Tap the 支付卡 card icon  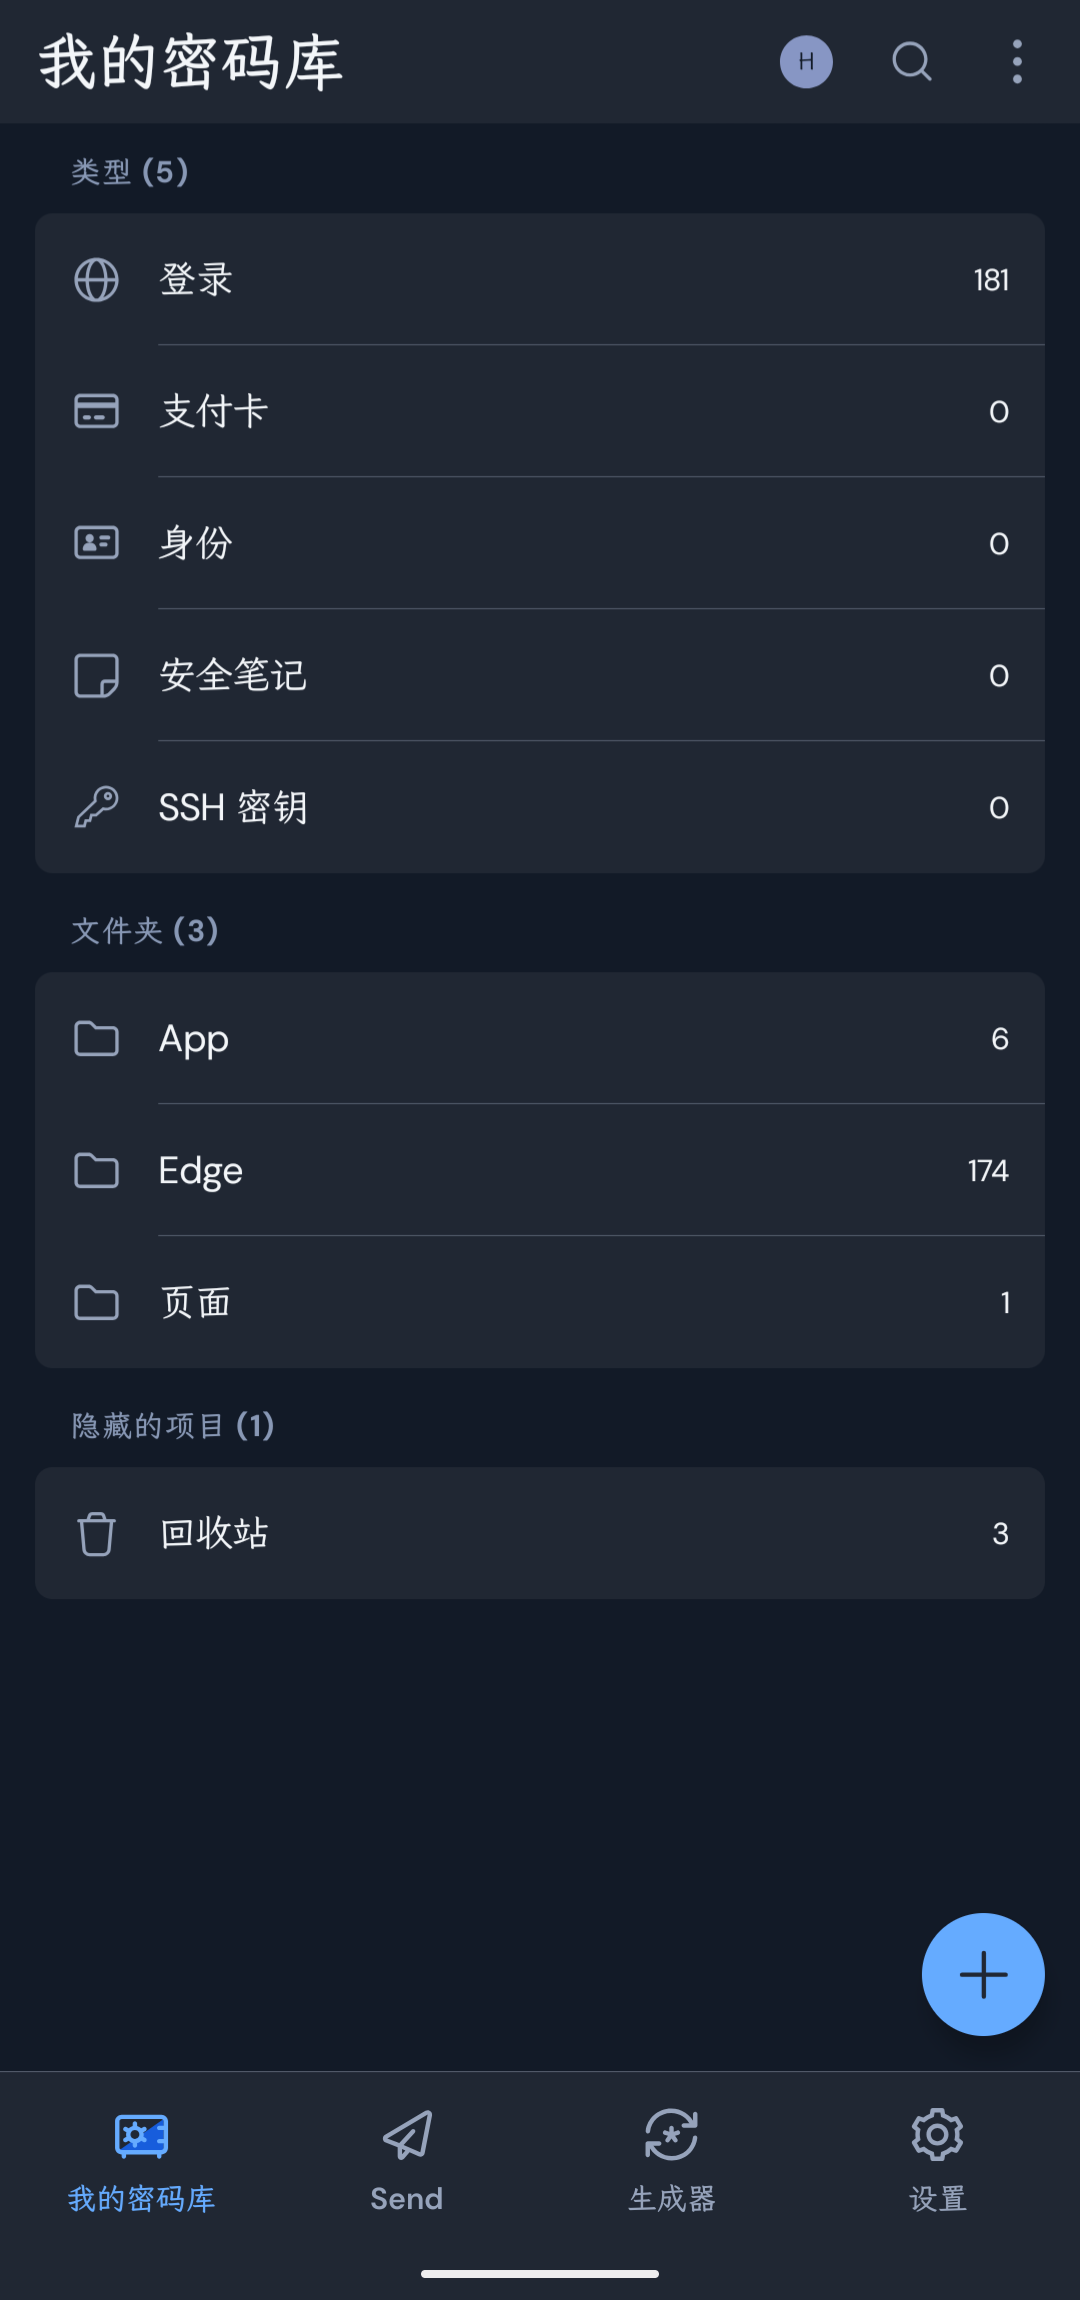(97, 411)
